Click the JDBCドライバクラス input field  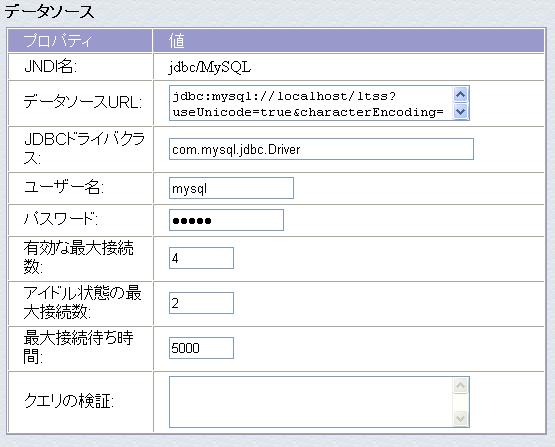tap(321, 149)
